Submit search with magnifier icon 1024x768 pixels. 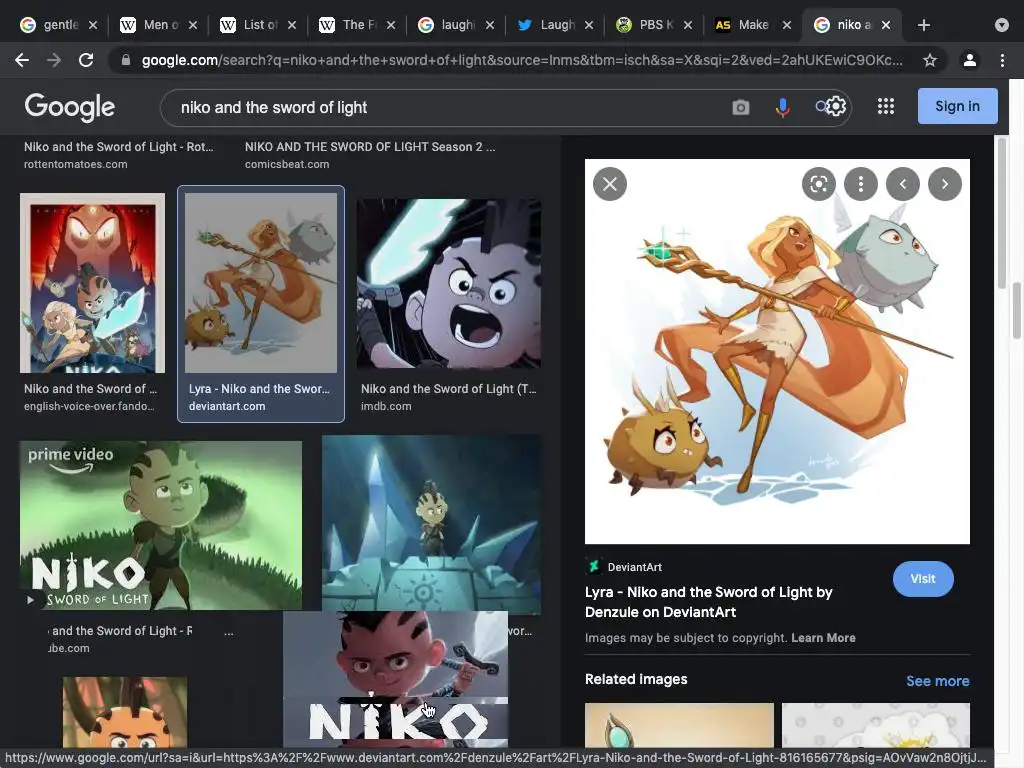[821, 106]
